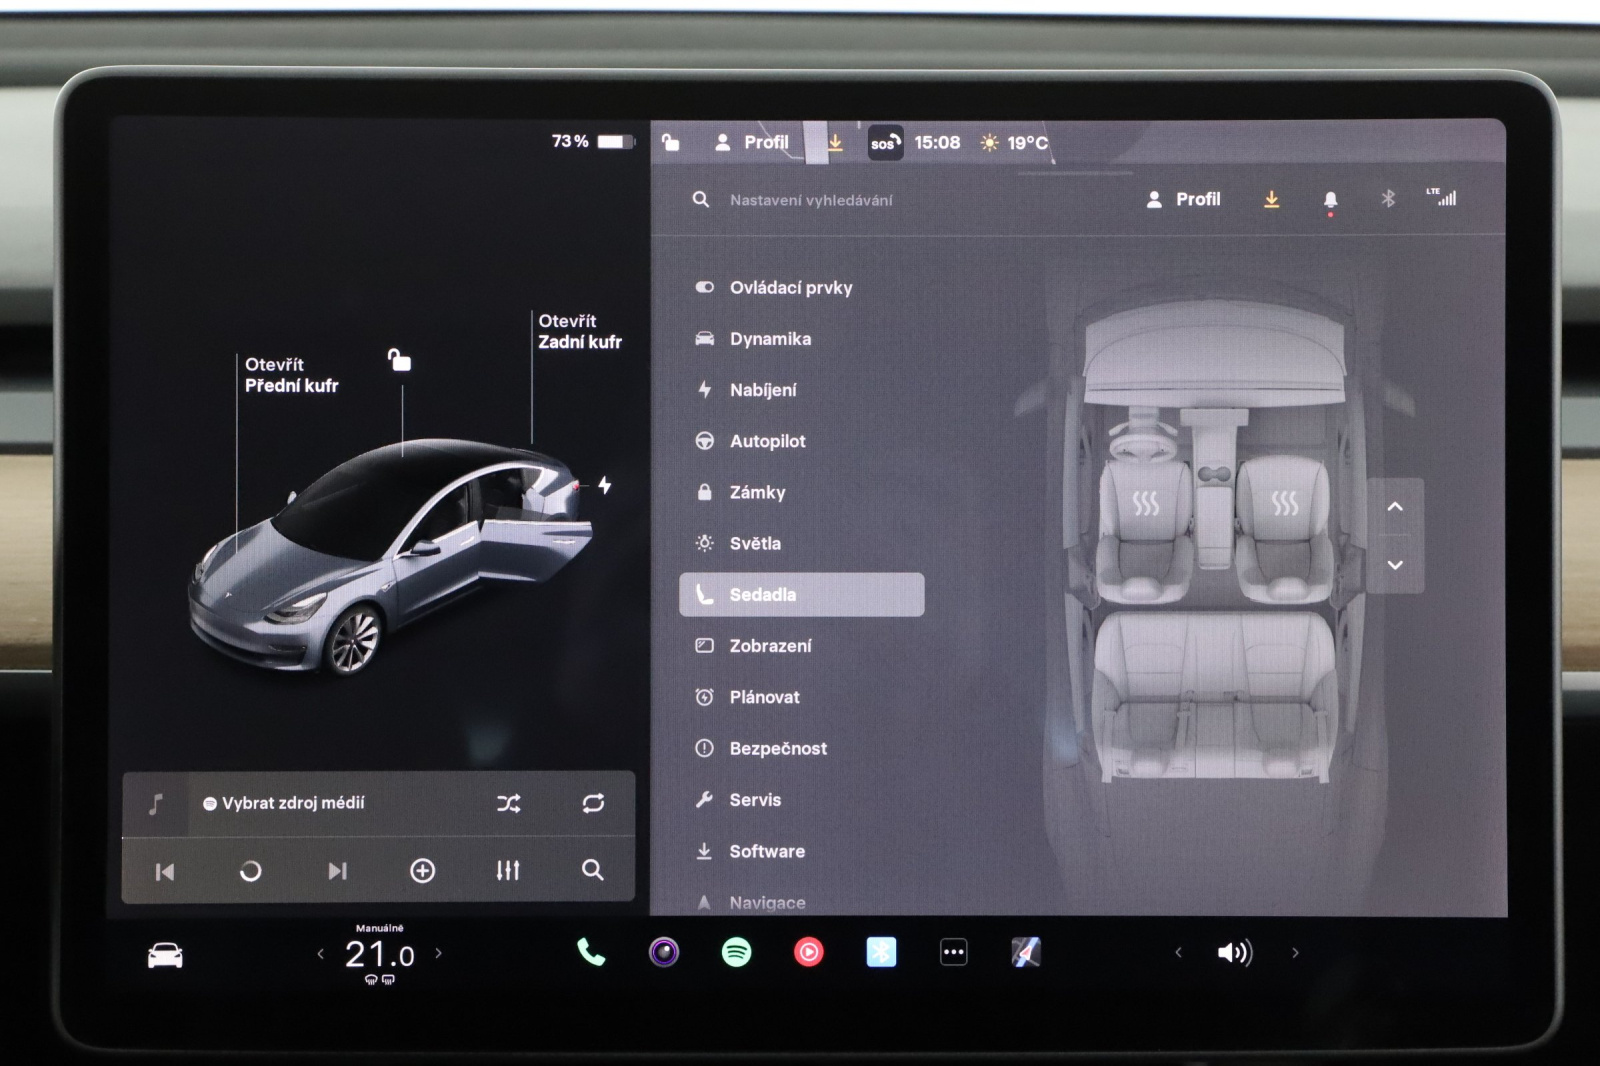
Task: Open the rear trunk (Zadní kufr)
Action: pyautogui.click(x=579, y=332)
